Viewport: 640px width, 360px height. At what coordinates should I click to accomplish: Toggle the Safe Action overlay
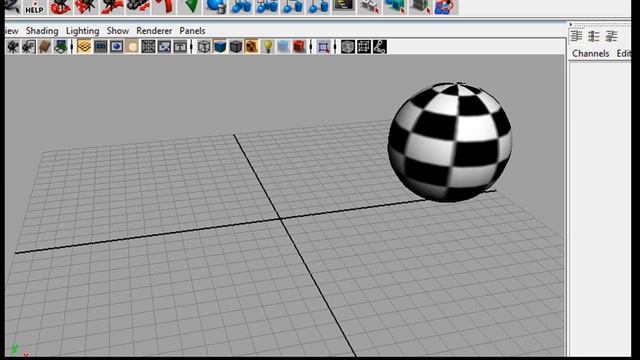pyautogui.click(x=164, y=47)
